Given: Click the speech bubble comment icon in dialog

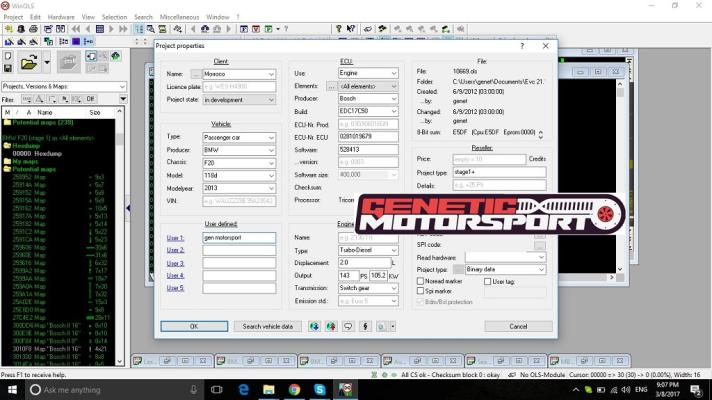Looking at the screenshot, I should [x=348, y=326].
